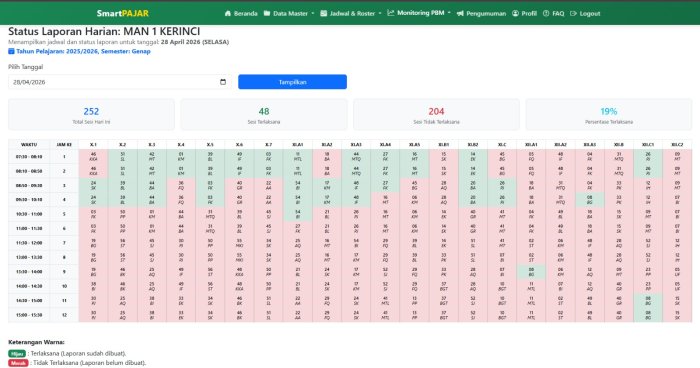Click the Beranda home icon

pyautogui.click(x=228, y=13)
